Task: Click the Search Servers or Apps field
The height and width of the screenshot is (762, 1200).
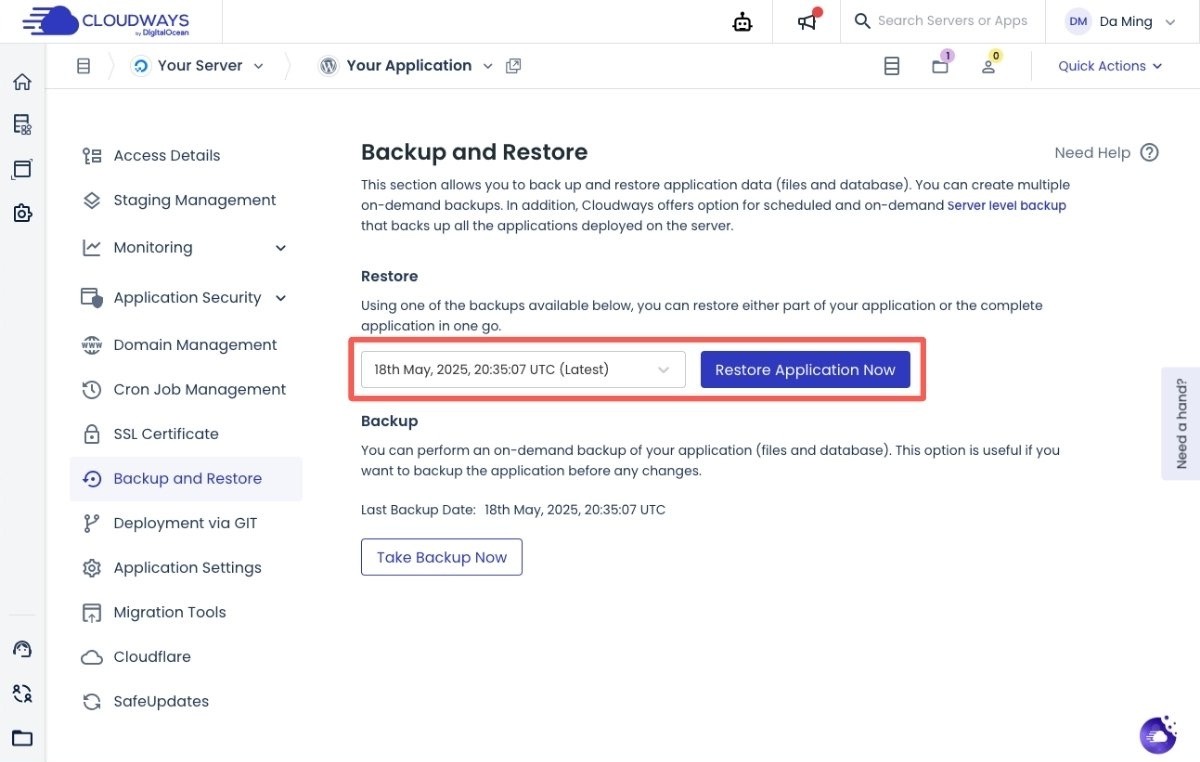Action: pos(952,21)
